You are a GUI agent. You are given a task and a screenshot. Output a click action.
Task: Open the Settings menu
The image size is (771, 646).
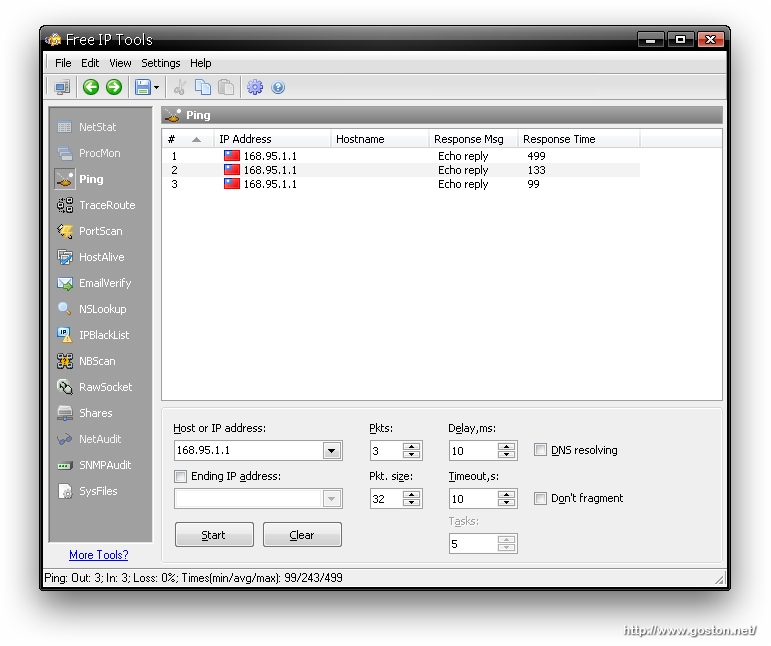tap(160, 63)
